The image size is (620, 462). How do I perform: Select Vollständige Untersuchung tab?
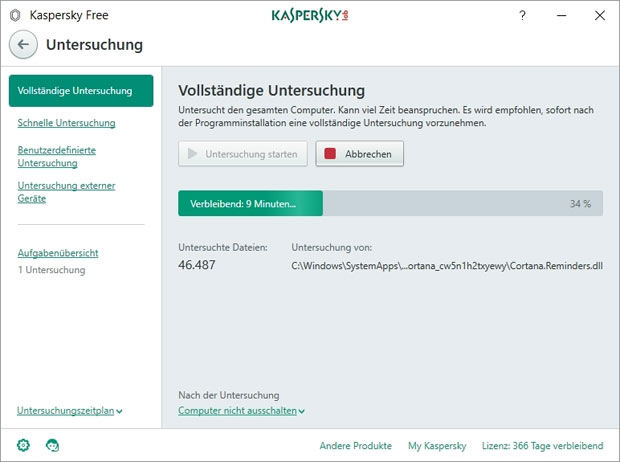tap(81, 91)
